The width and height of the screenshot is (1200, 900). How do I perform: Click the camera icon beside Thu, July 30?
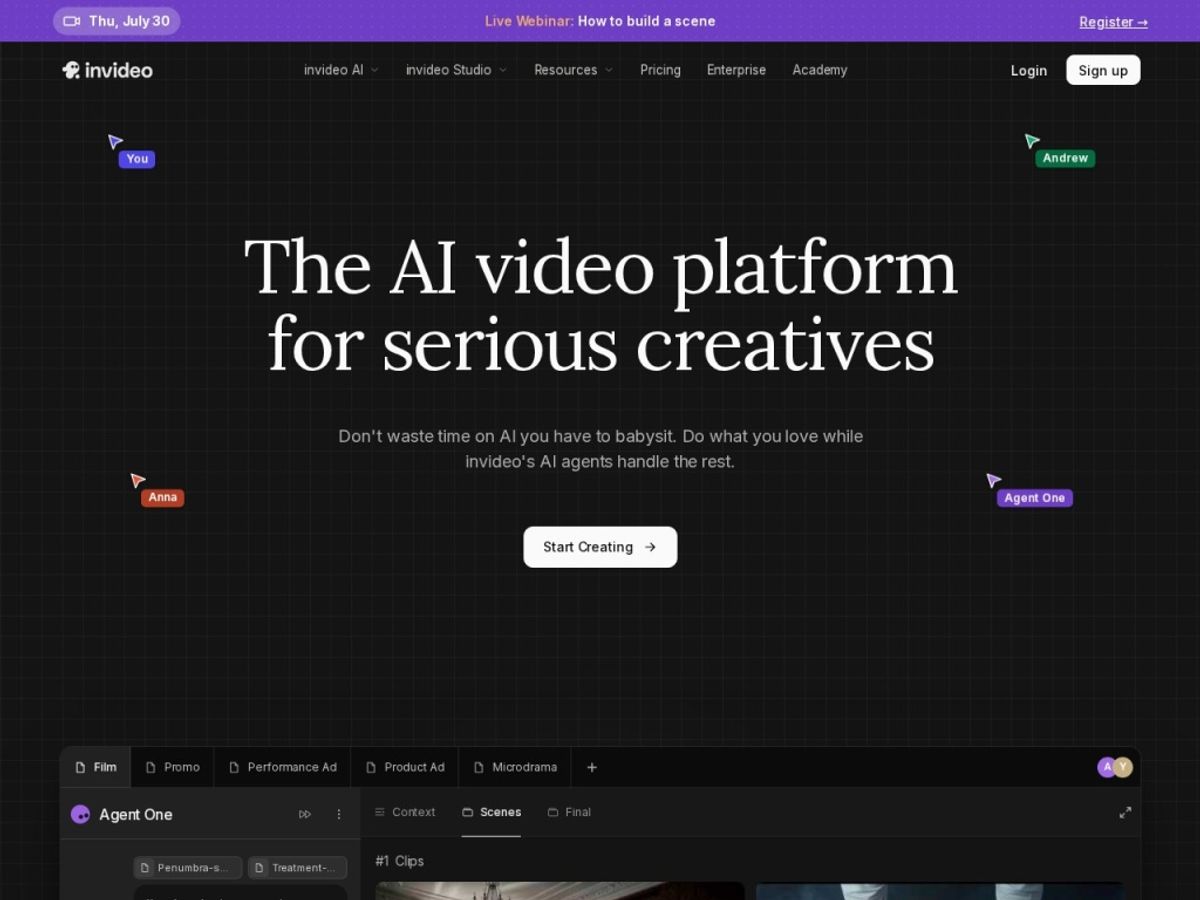71,21
